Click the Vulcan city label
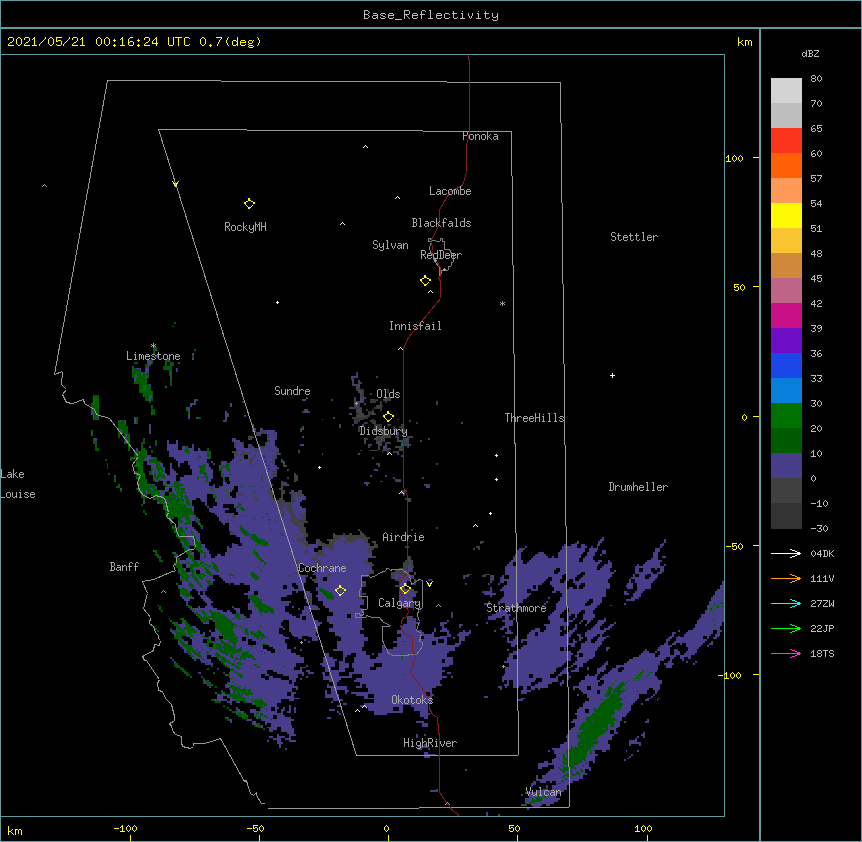This screenshot has width=862, height=842. click(543, 792)
